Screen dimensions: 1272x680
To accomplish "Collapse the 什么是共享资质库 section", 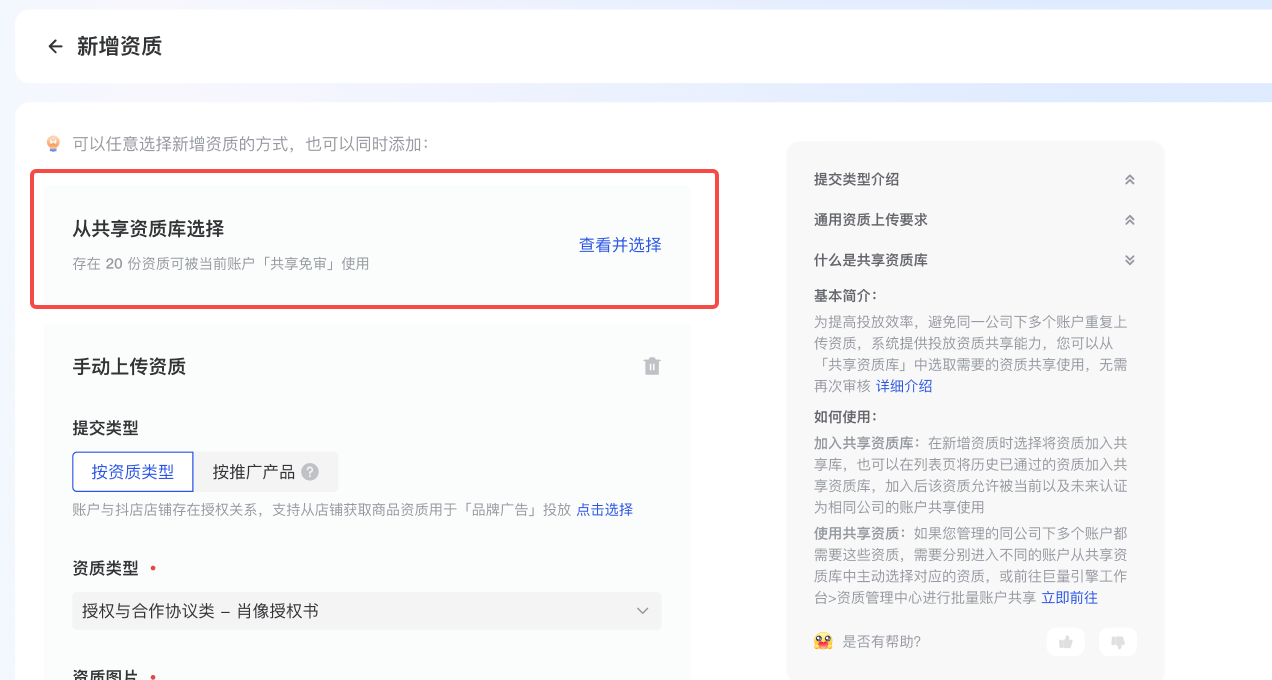I will tap(1129, 260).
